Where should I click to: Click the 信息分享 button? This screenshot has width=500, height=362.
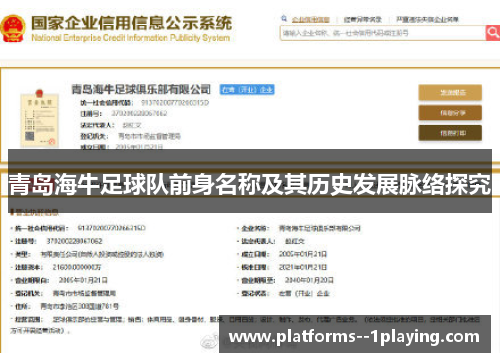[450, 113]
